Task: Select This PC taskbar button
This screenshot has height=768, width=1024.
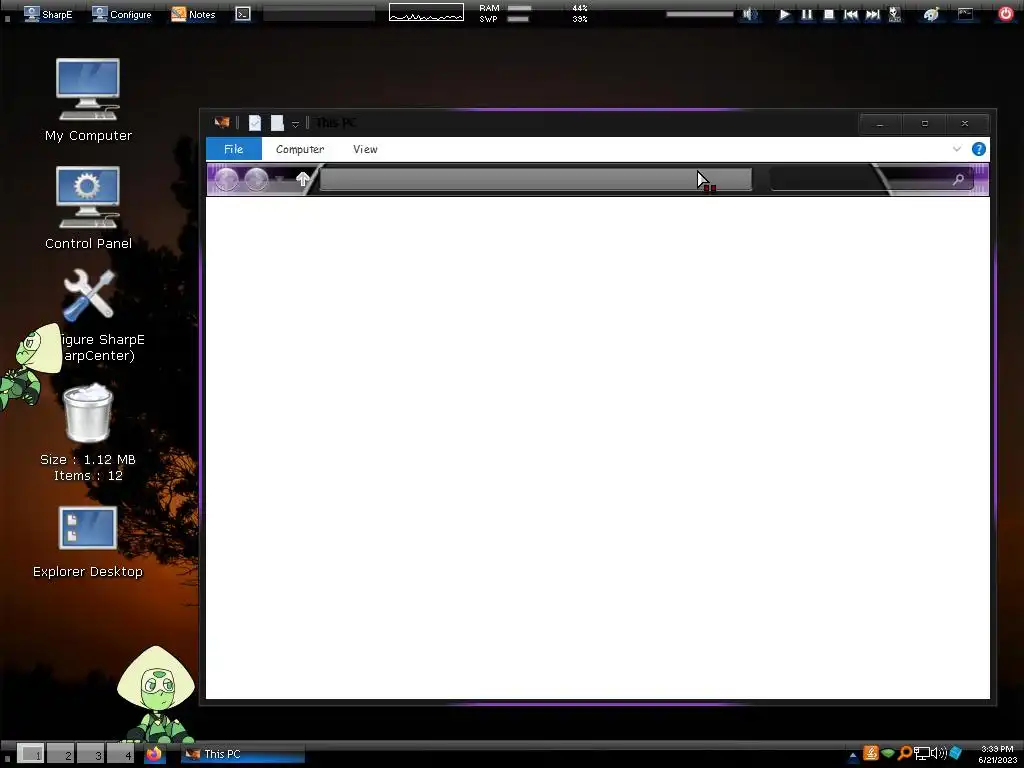Action: pyautogui.click(x=243, y=754)
